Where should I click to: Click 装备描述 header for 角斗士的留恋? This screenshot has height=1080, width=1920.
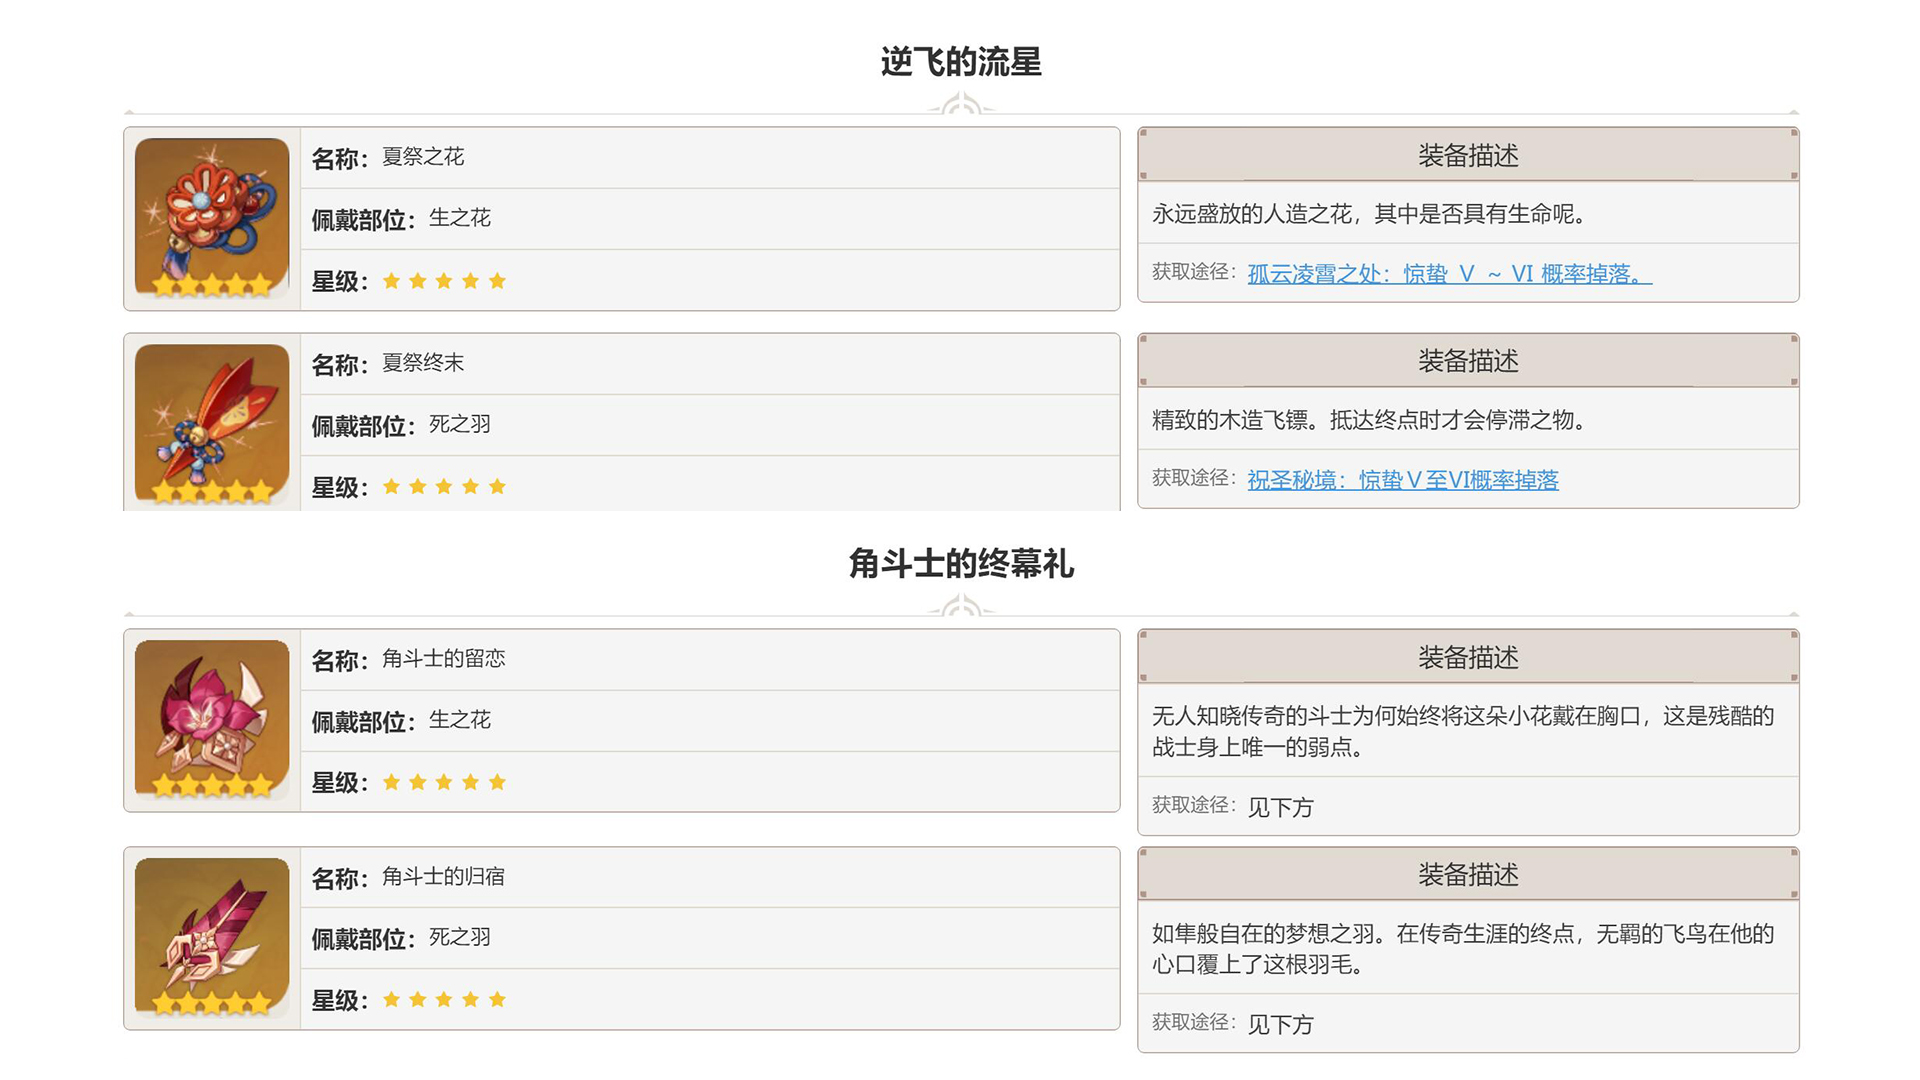pos(1468,657)
